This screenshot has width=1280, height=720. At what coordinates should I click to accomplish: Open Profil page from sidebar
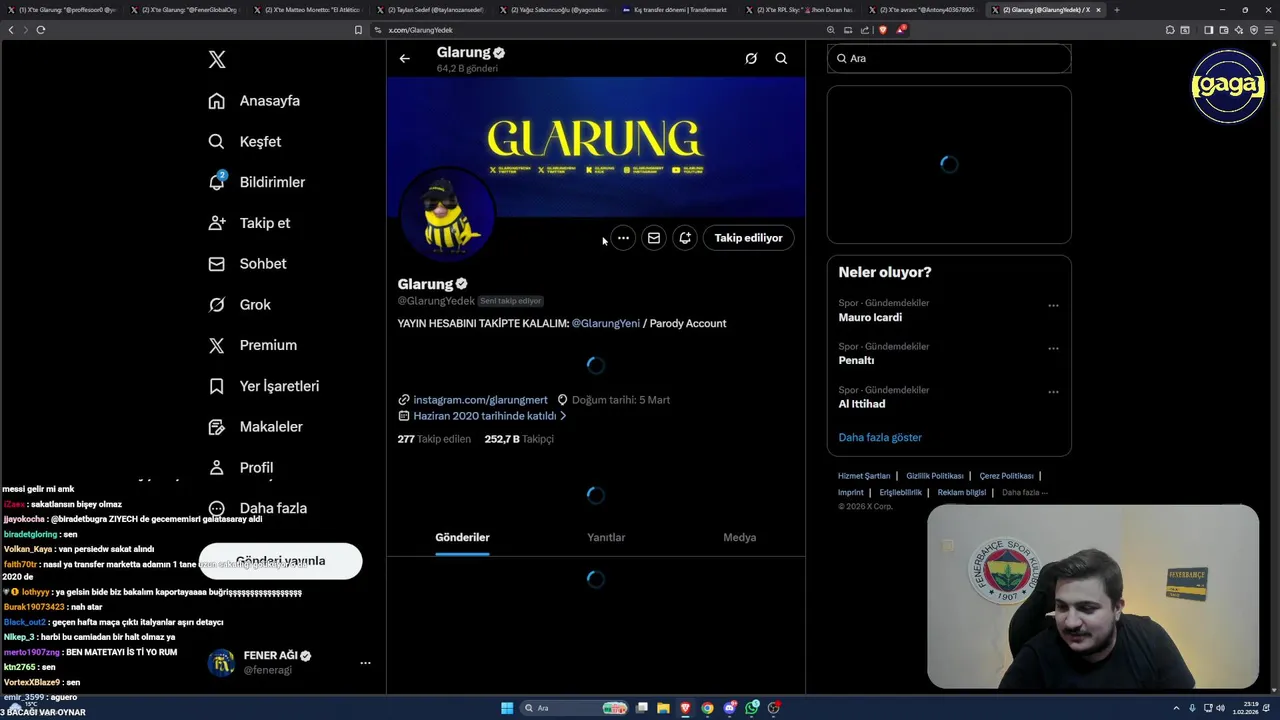[240, 467]
